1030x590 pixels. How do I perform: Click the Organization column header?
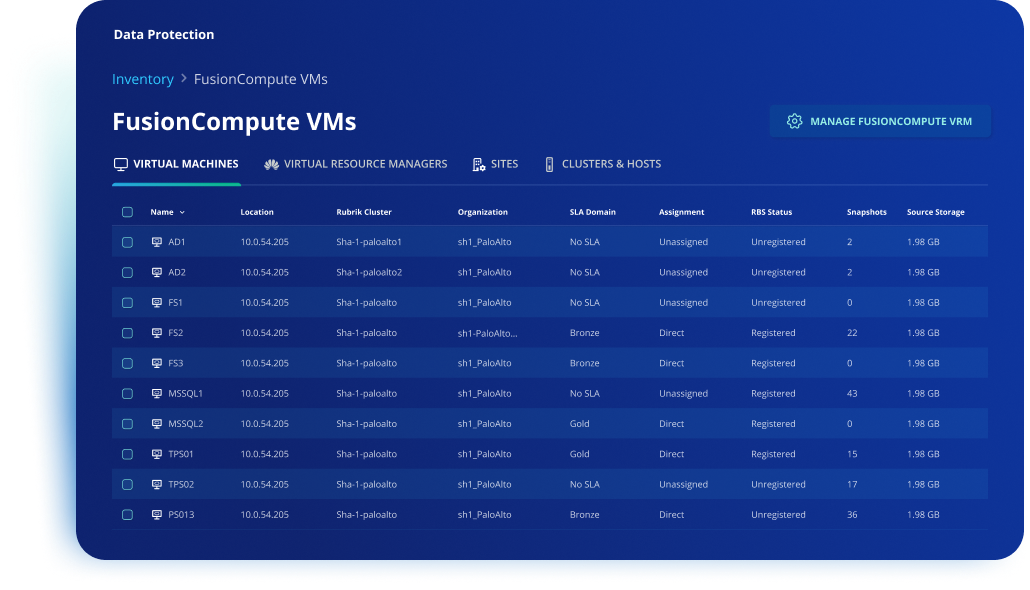tap(483, 212)
